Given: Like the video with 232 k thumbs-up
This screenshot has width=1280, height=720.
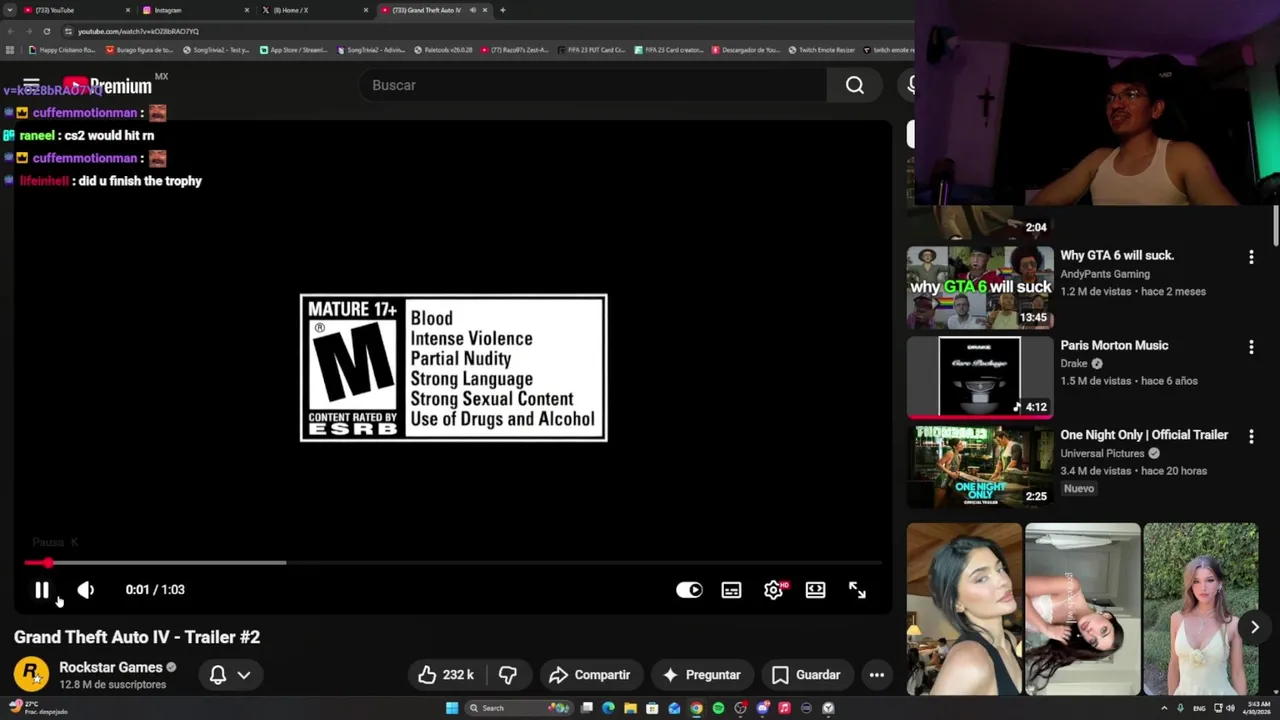Looking at the screenshot, I should 446,675.
